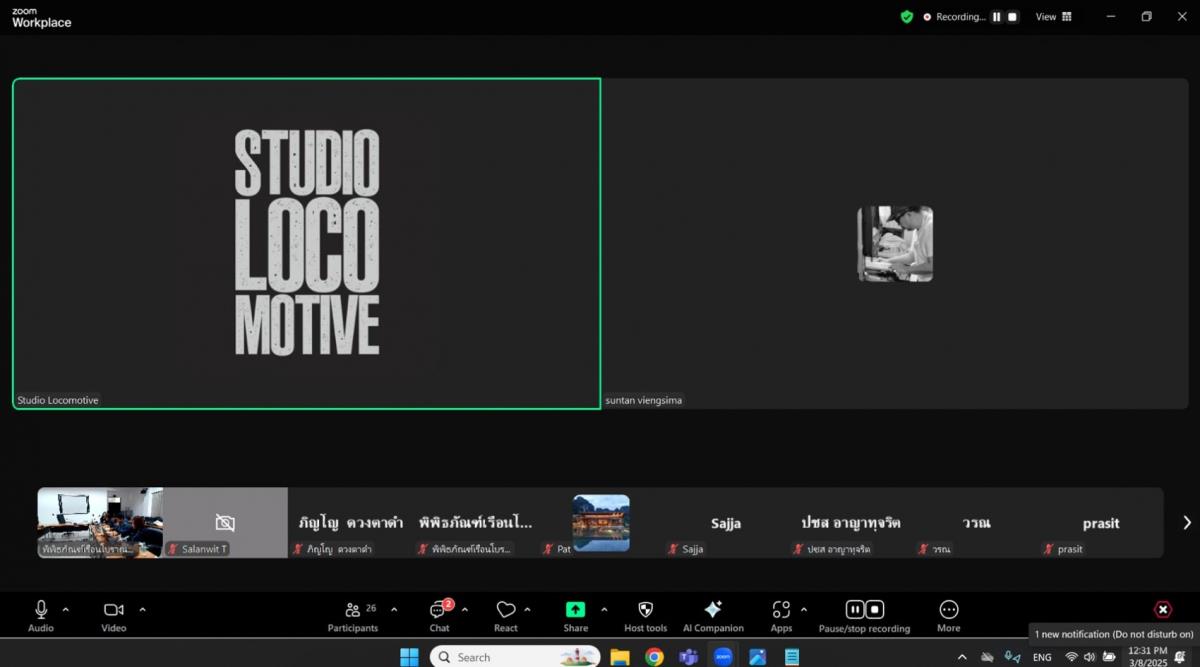Open the video options arrow
The width and height of the screenshot is (1200, 667).
142,609
